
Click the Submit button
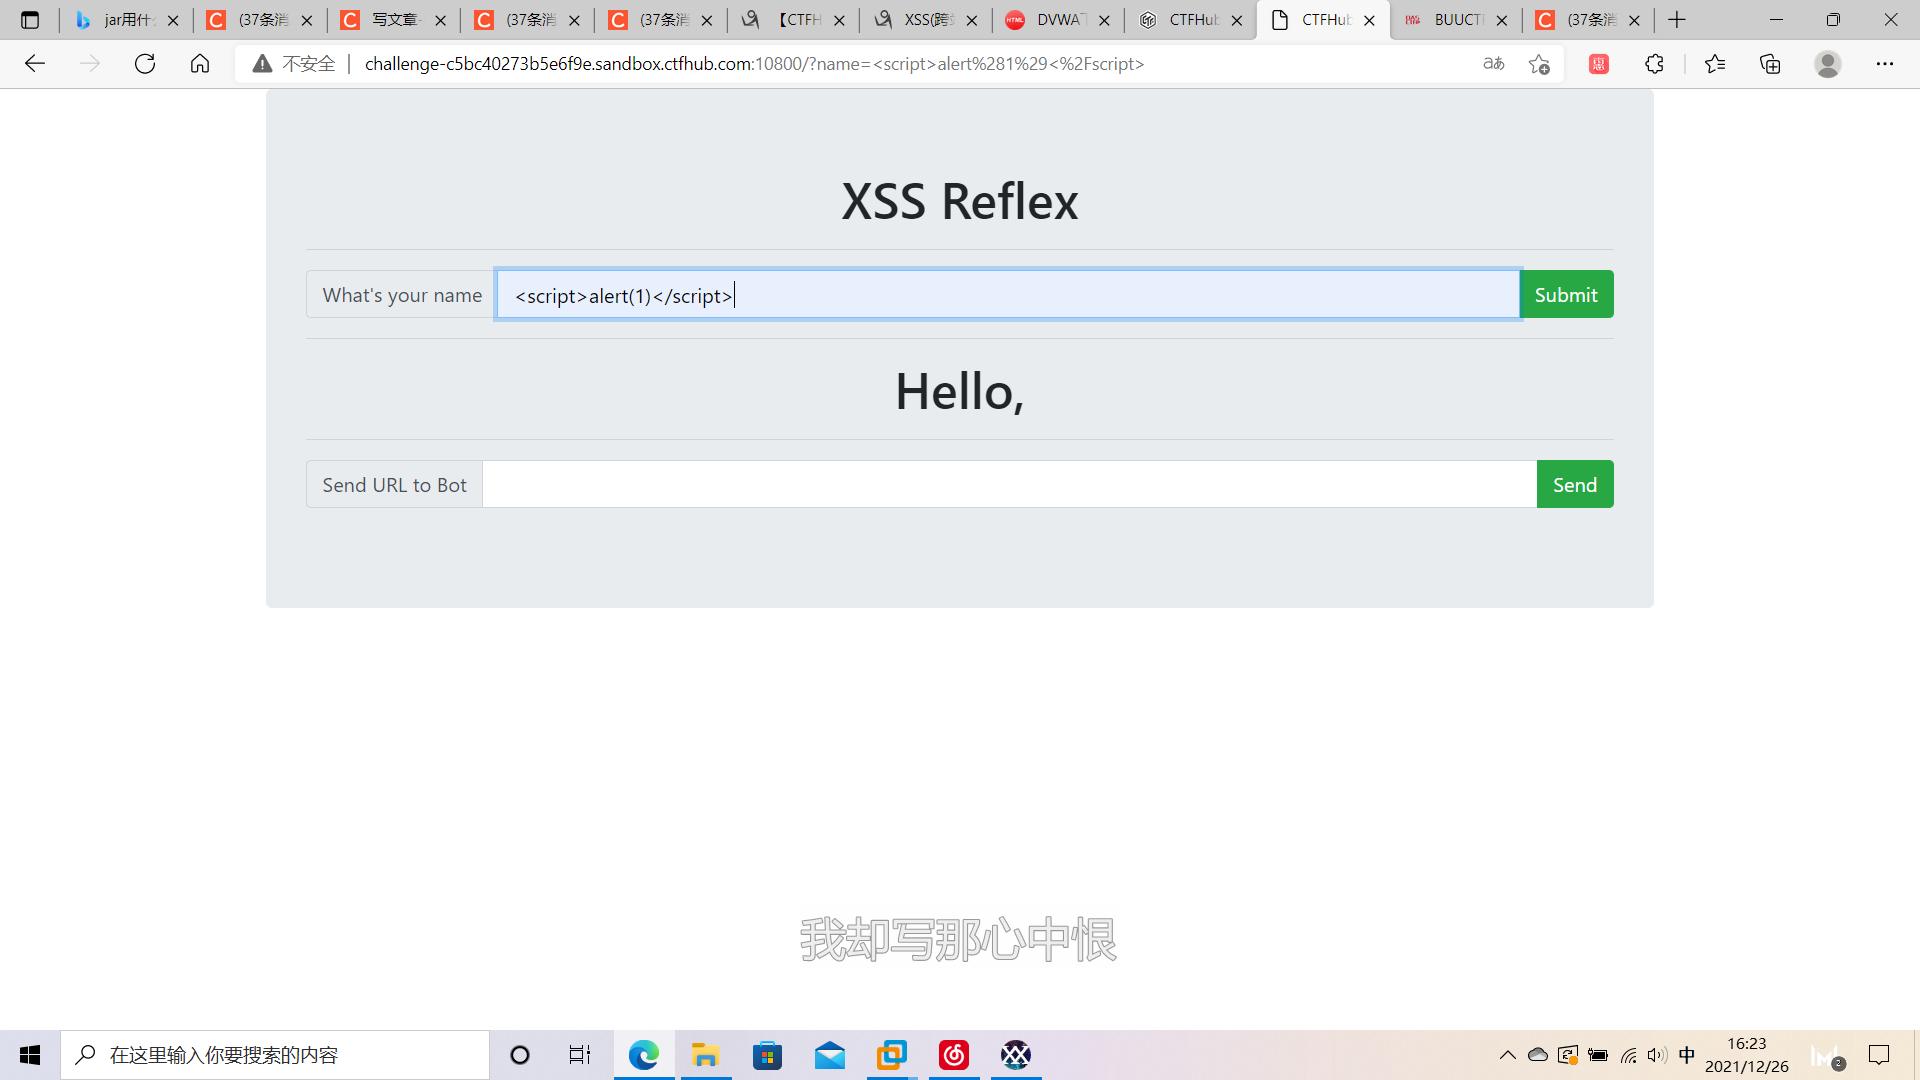coord(1565,294)
